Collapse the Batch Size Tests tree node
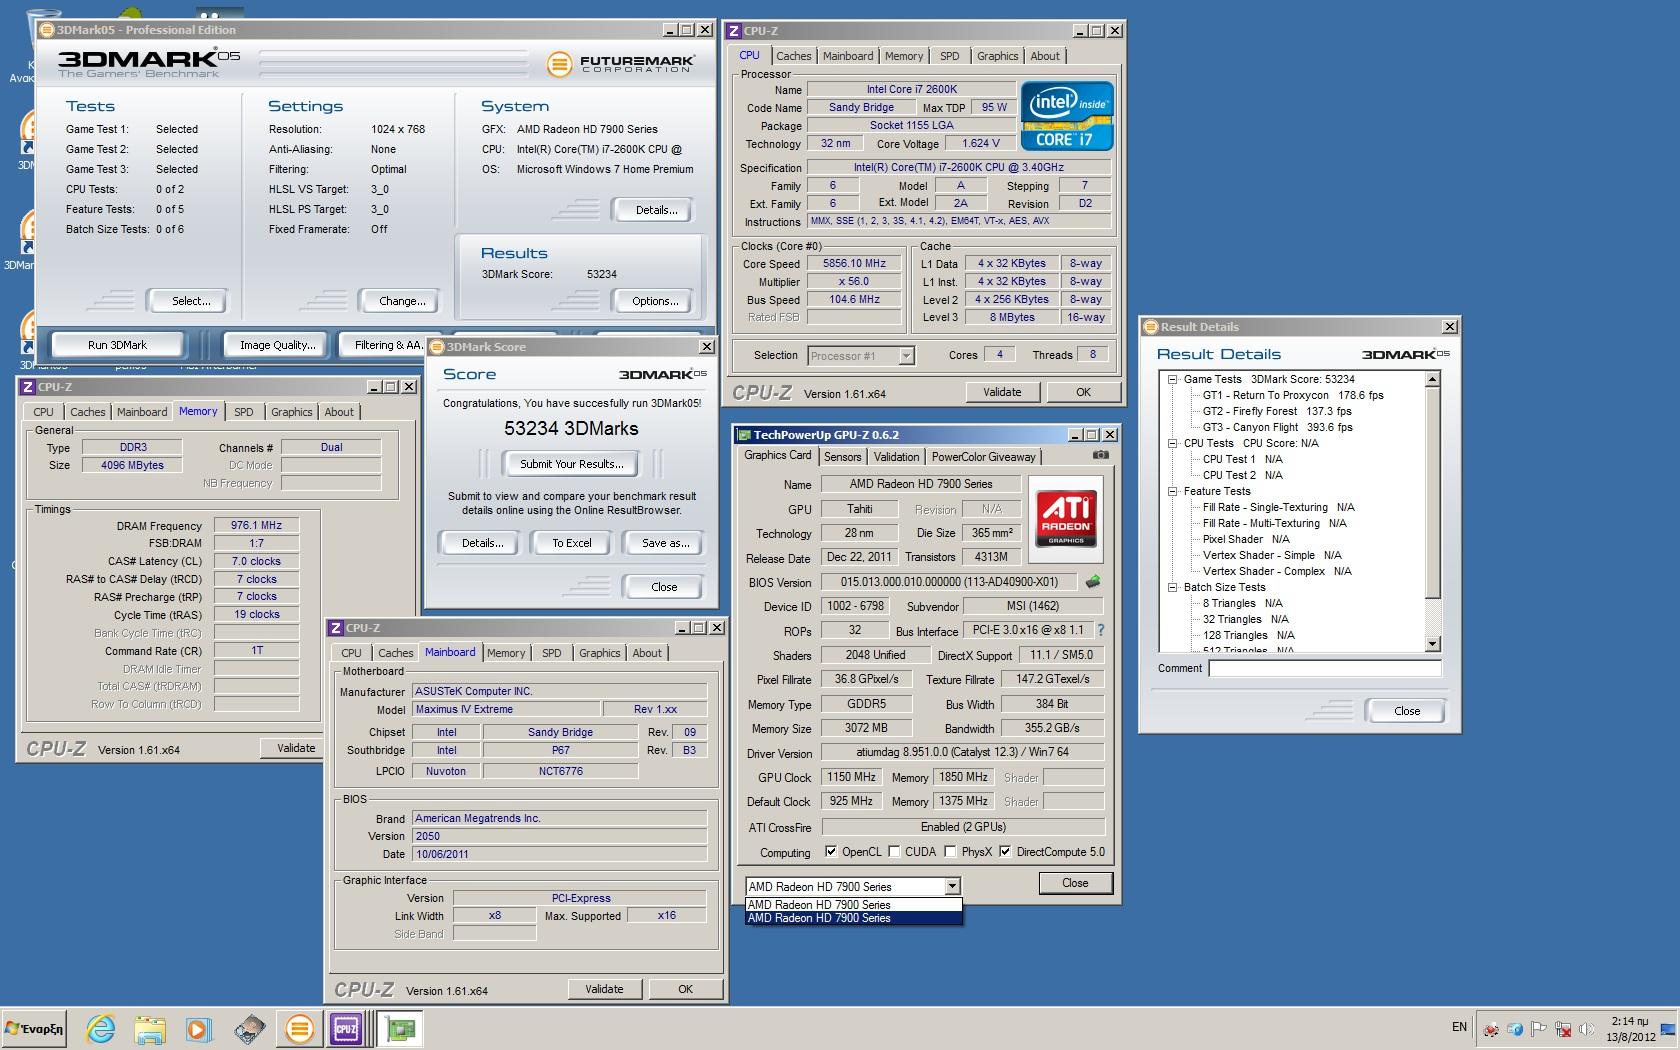 (x=1173, y=587)
